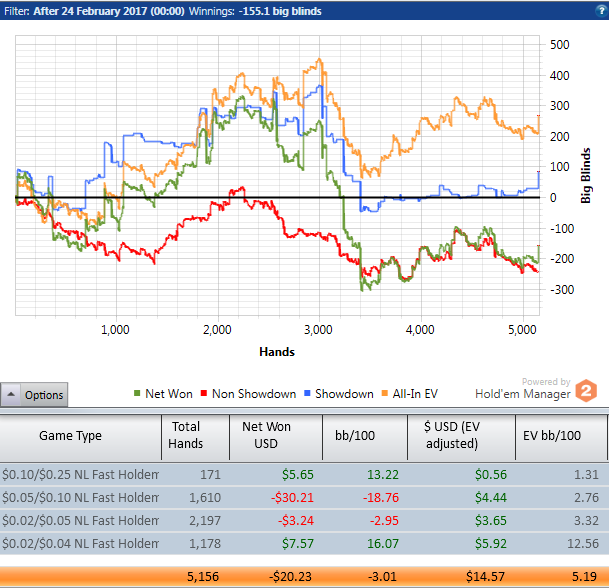Select the Non Showdown legend label
Screen dimensions: 609x588
(x=254, y=394)
